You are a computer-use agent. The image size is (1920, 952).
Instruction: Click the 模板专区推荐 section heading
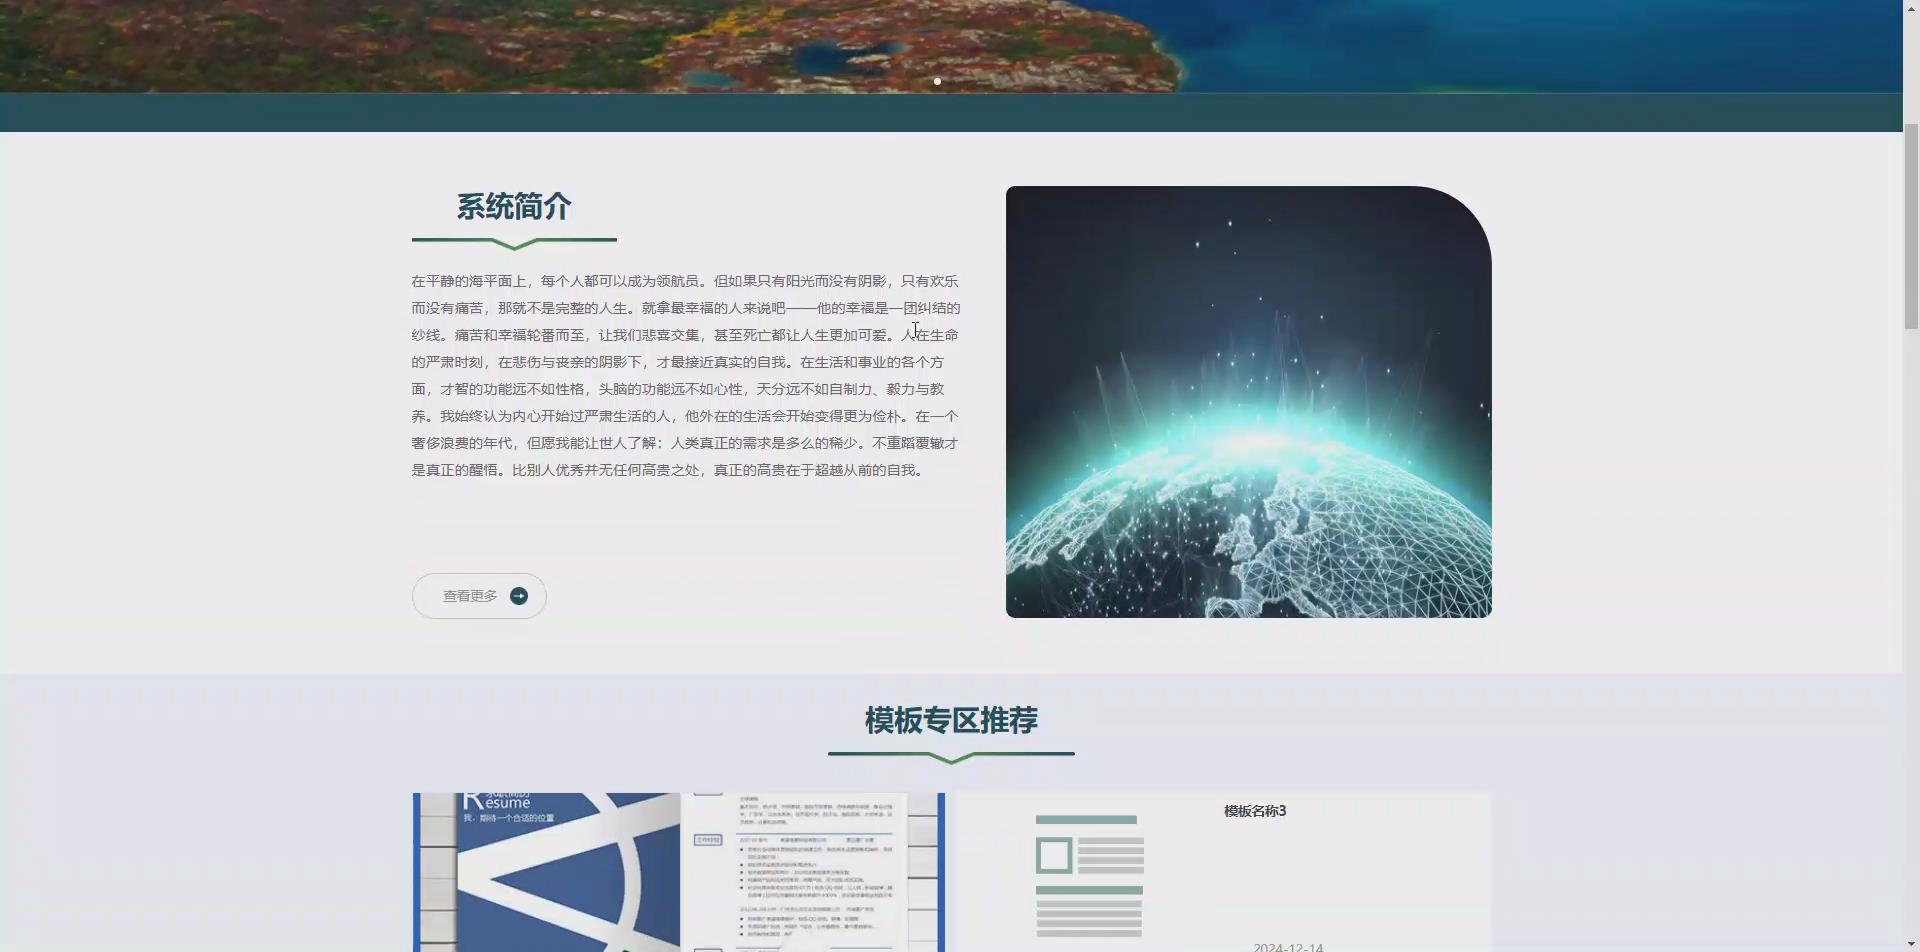(951, 720)
